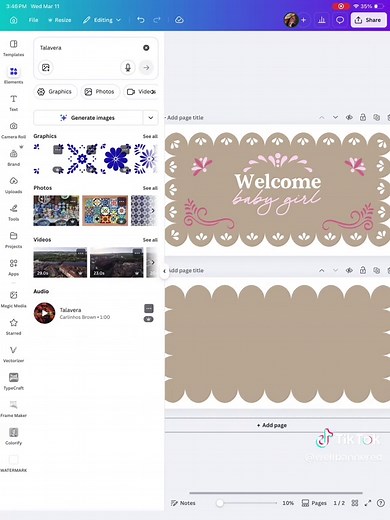390x520 pixels.
Task: See all Graphics results
Action: tap(150, 136)
